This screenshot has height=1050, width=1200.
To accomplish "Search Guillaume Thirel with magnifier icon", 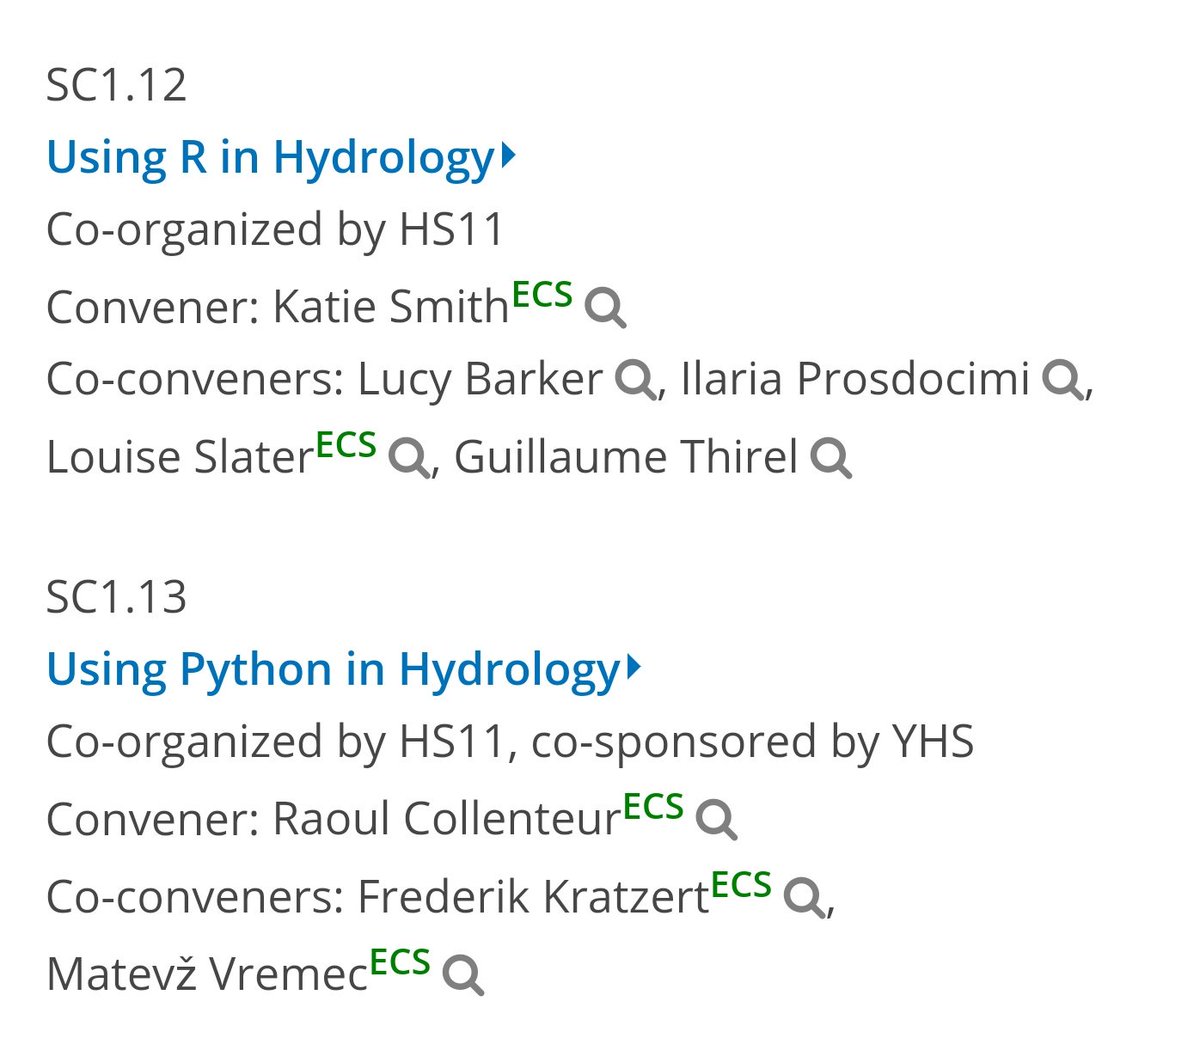I will coord(831,458).
